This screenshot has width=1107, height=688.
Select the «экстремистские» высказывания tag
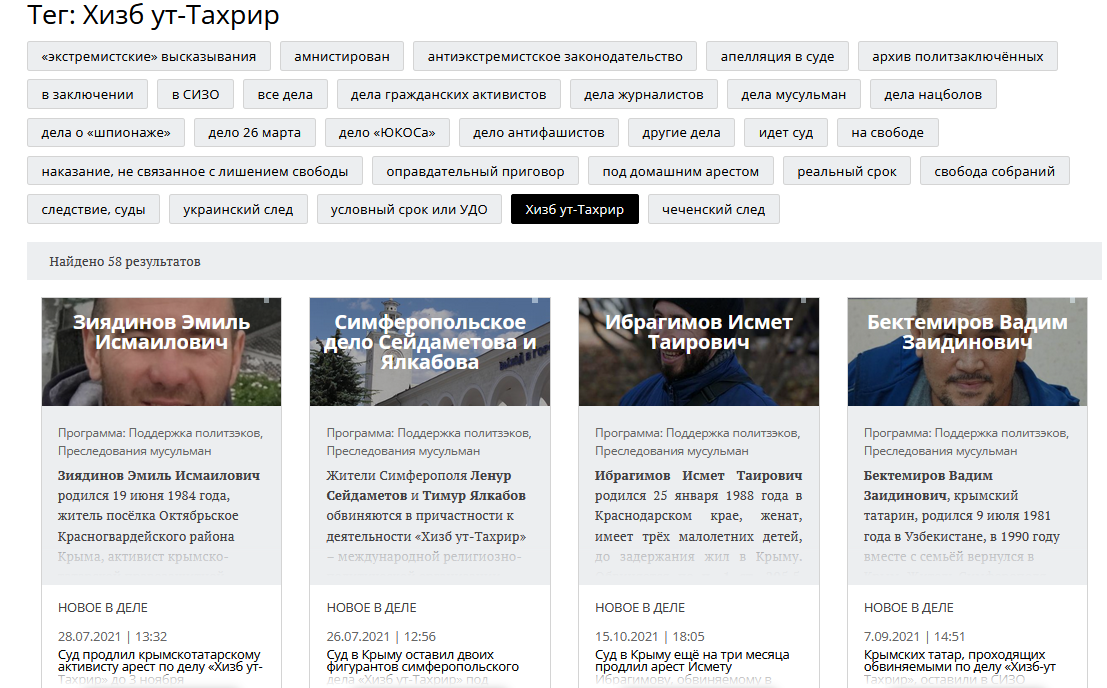pyautogui.click(x=149, y=56)
